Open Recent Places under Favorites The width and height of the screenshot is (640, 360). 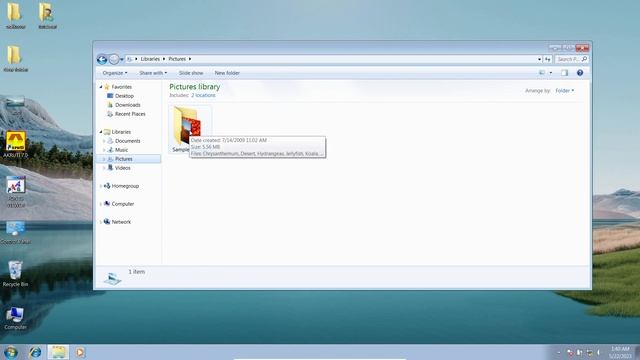(x=130, y=114)
